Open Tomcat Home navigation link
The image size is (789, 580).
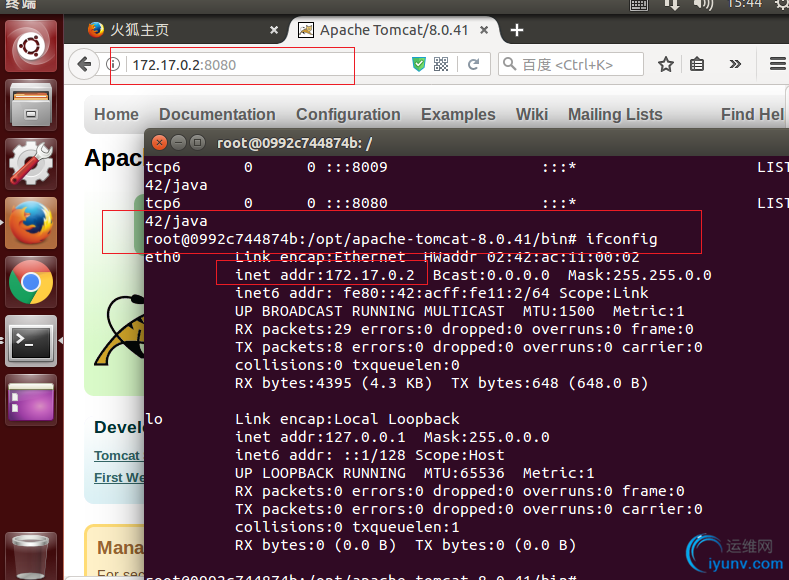(x=116, y=115)
